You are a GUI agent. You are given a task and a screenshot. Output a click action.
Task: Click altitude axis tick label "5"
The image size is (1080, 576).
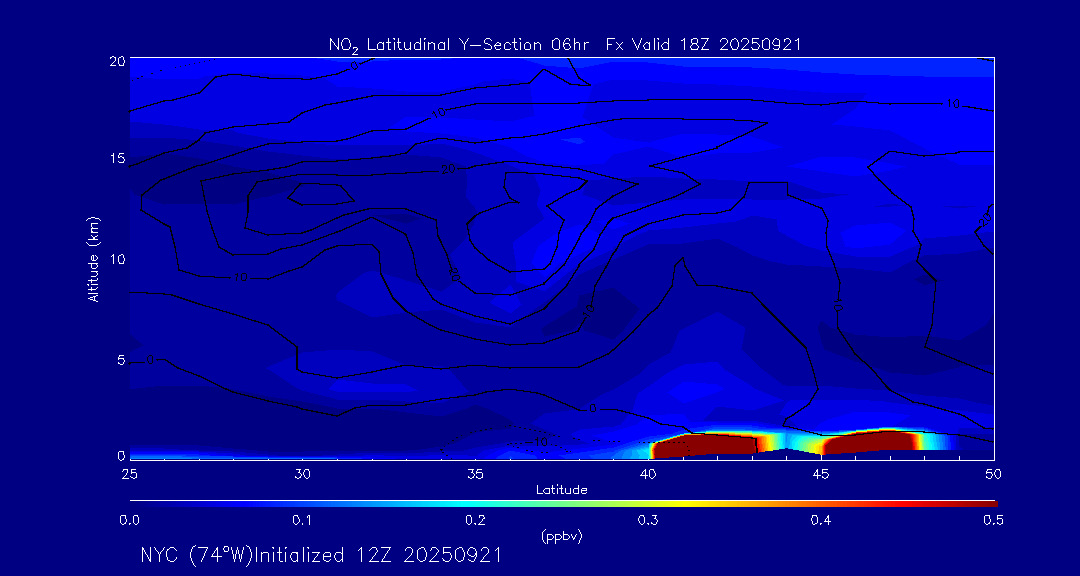point(121,360)
